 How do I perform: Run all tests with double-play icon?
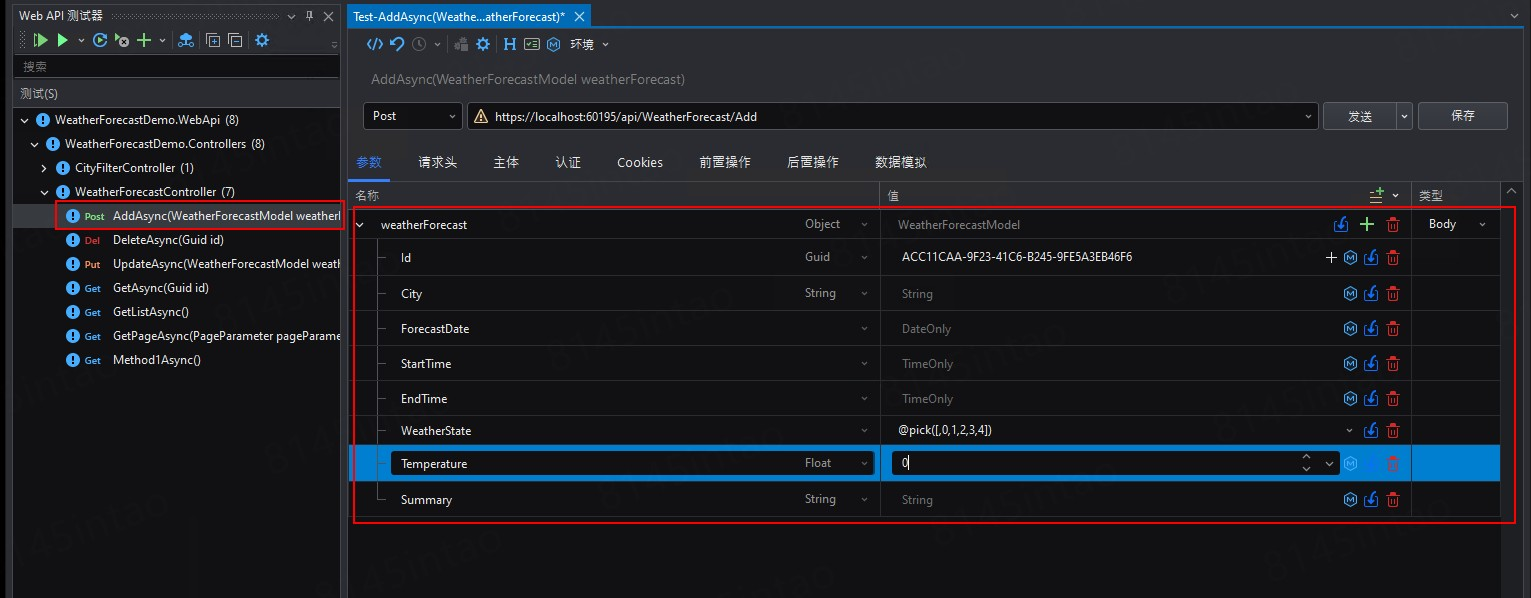40,40
